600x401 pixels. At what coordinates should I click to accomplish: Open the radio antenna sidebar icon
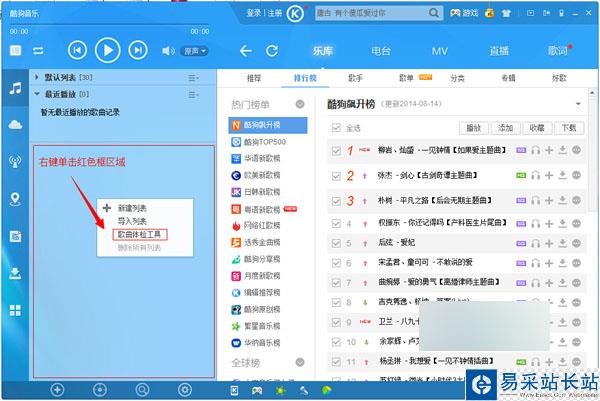pyautogui.click(x=15, y=161)
